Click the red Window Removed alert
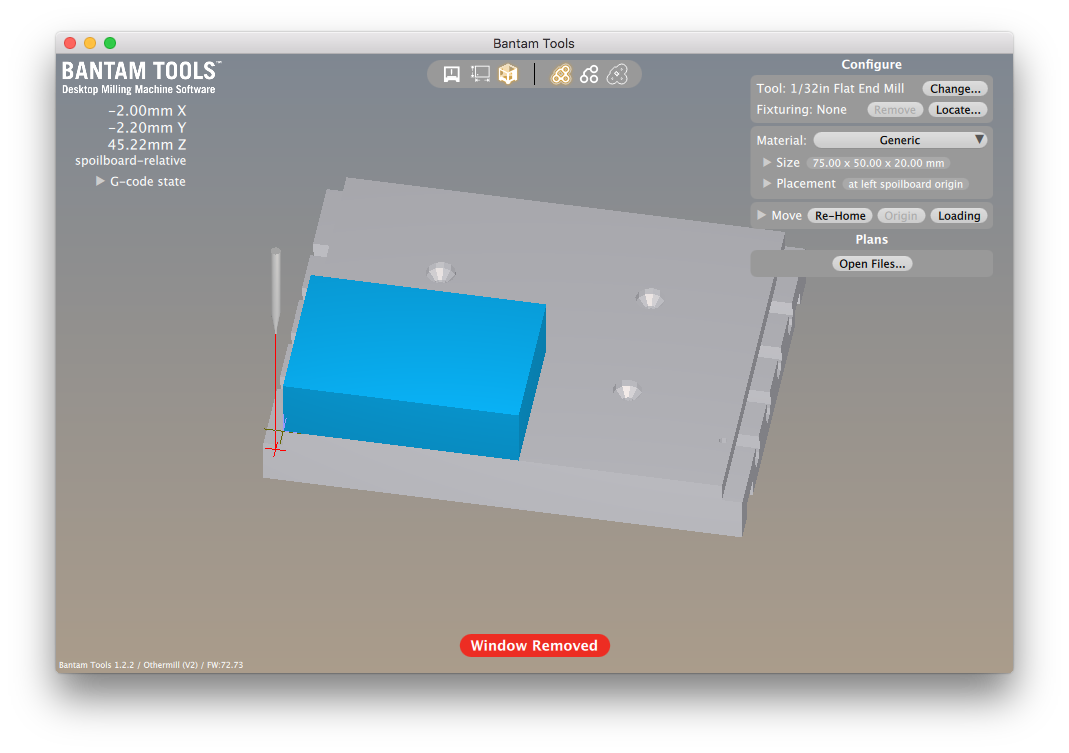This screenshot has height=753, width=1069. (x=534, y=645)
